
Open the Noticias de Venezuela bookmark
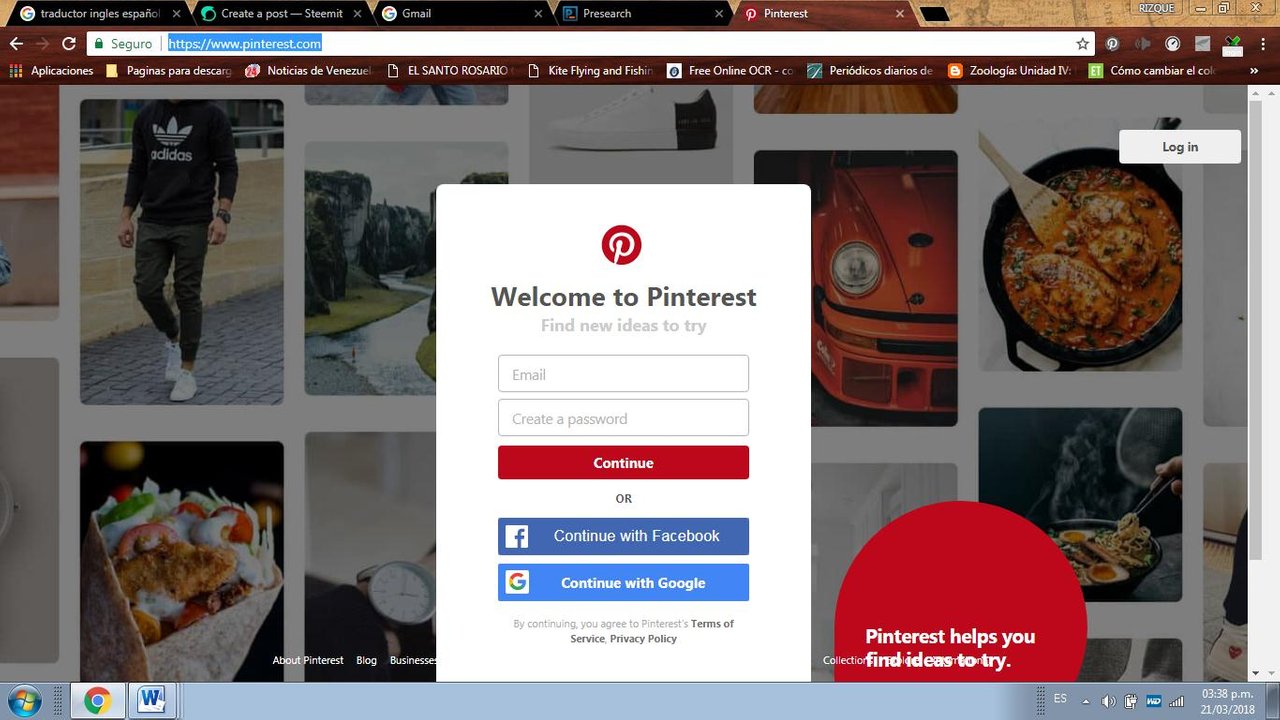pos(308,71)
